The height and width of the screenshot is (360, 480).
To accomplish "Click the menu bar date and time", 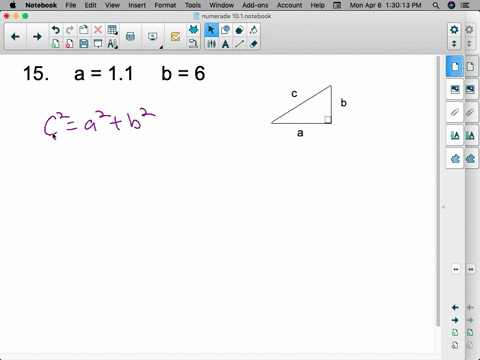I will click(385, 5).
